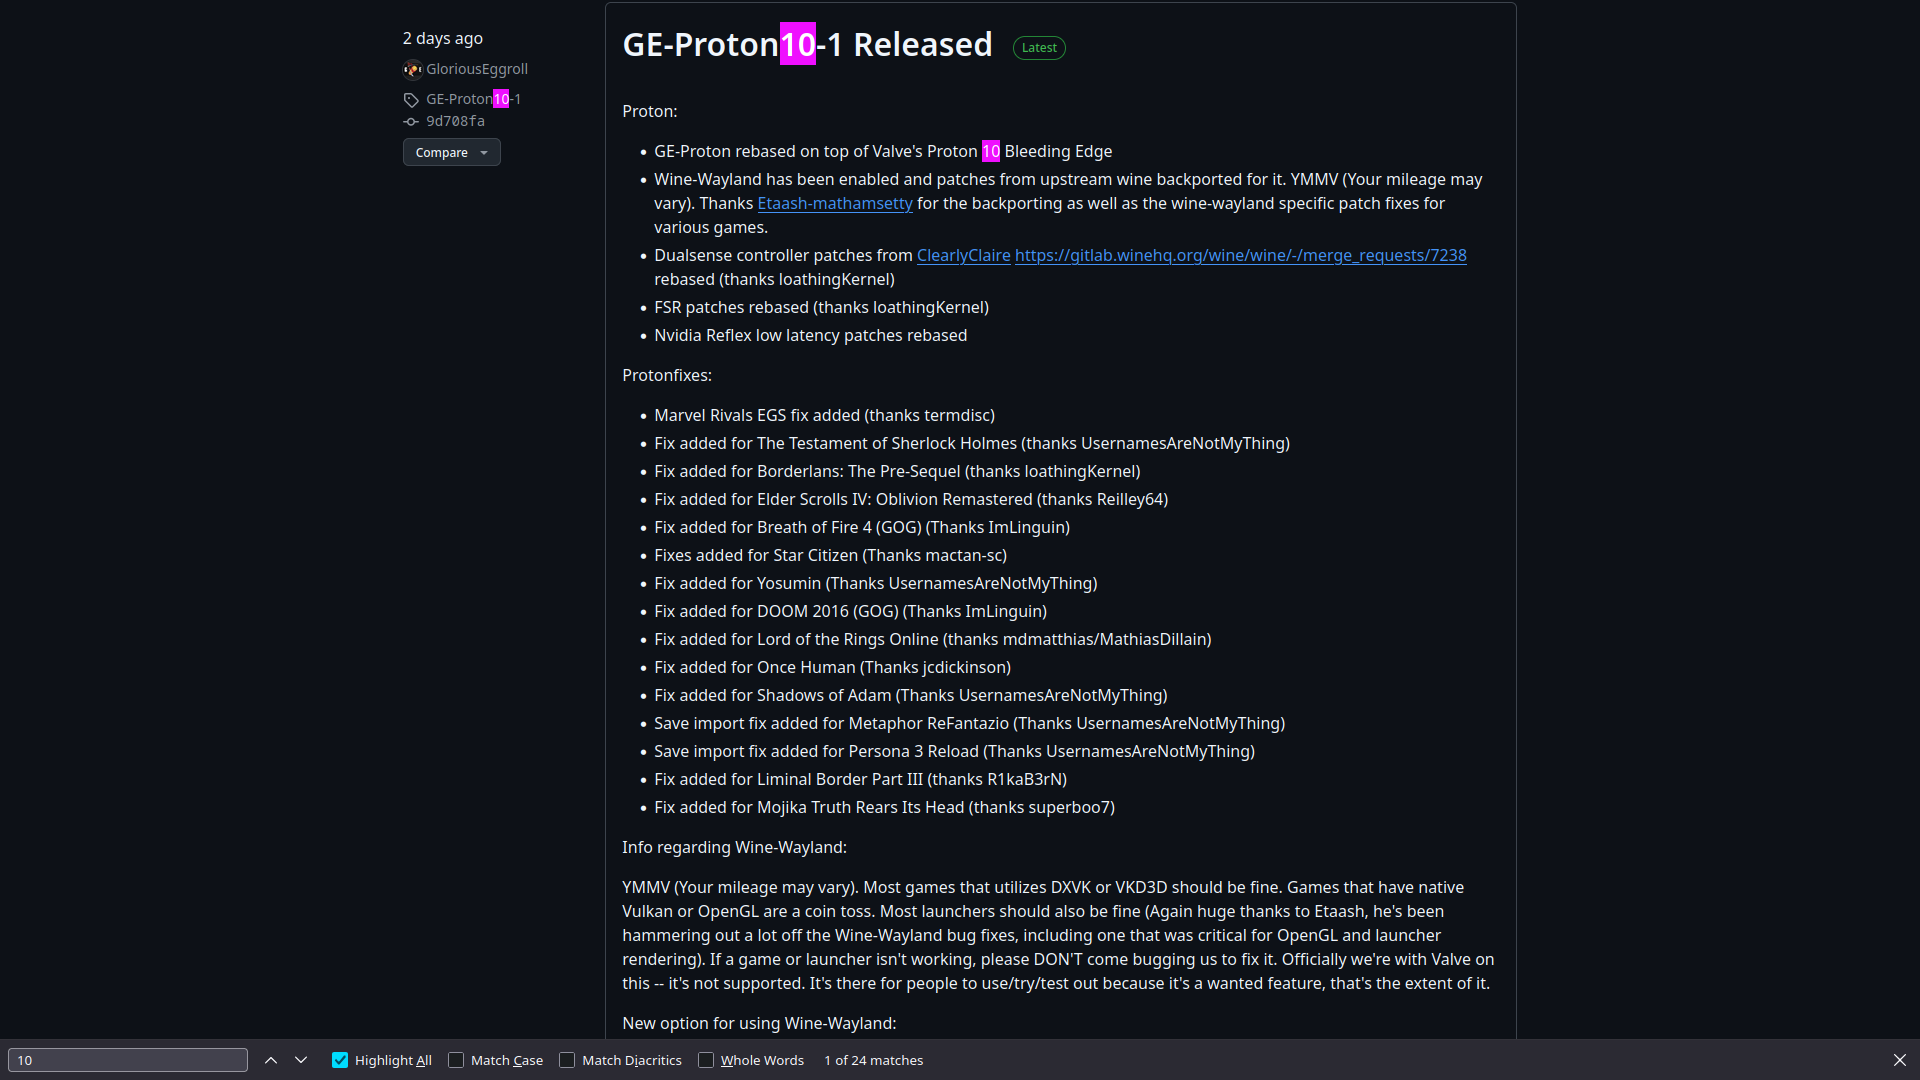Click 'Fix added for Lord of the Rings Online' line
Viewport: 1920px width, 1080px height.
click(933, 639)
